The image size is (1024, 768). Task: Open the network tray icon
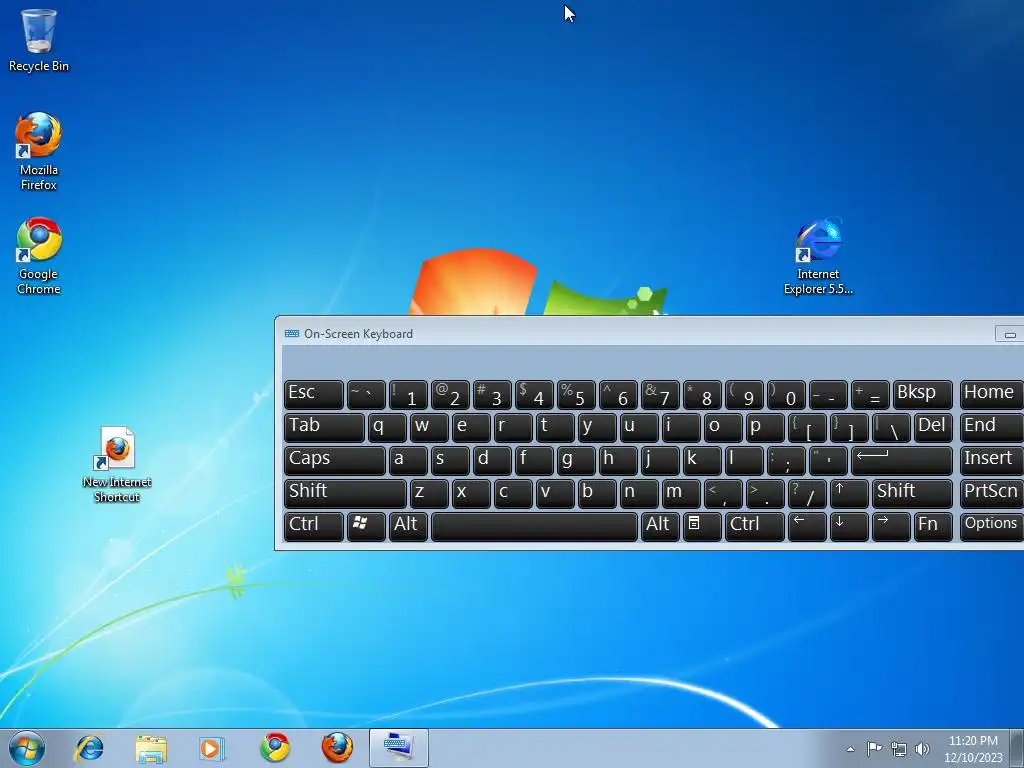click(x=899, y=749)
